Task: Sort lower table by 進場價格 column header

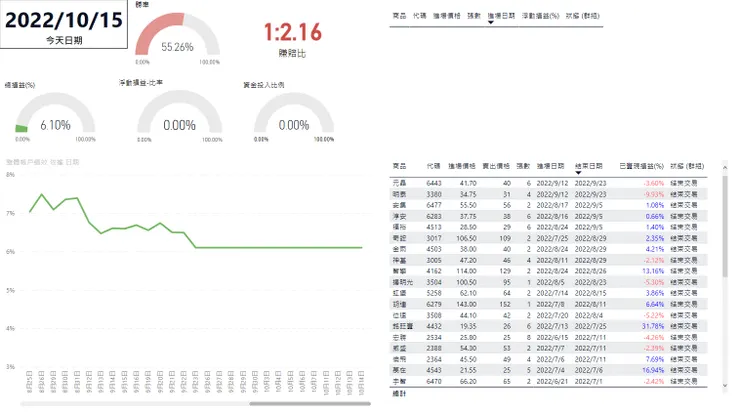Action: click(462, 166)
